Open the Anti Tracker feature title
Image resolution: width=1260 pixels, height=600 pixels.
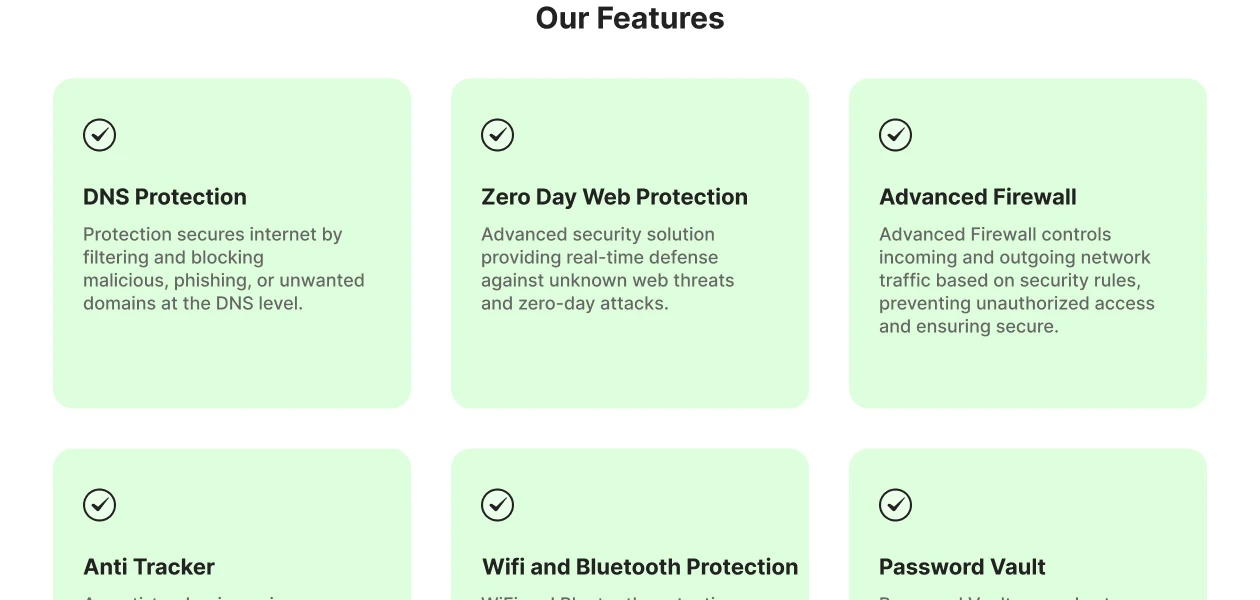pos(149,567)
